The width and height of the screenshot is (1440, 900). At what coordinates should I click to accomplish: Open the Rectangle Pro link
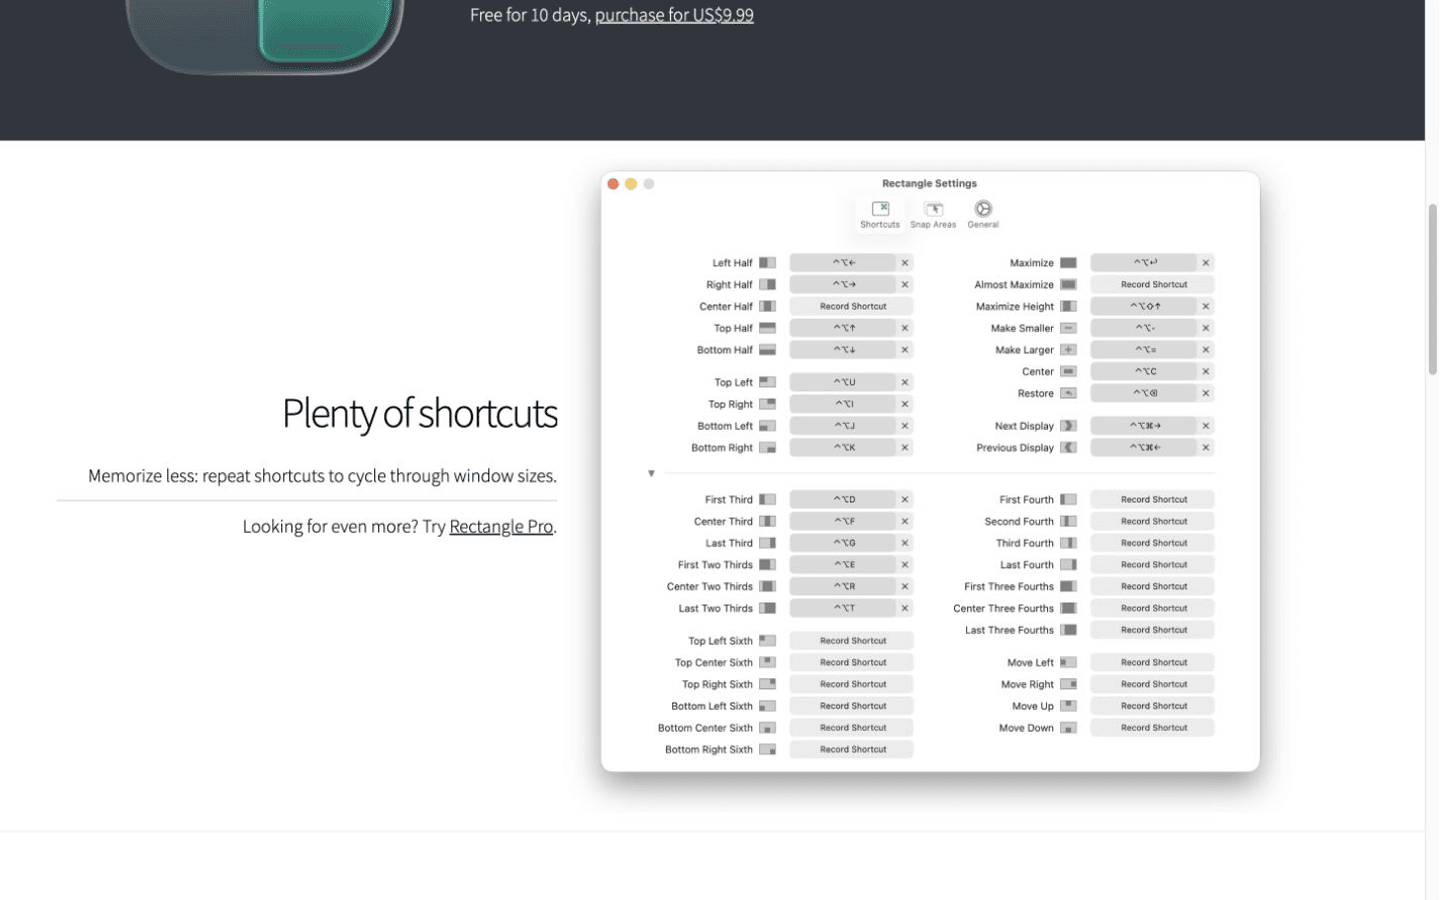(x=501, y=526)
